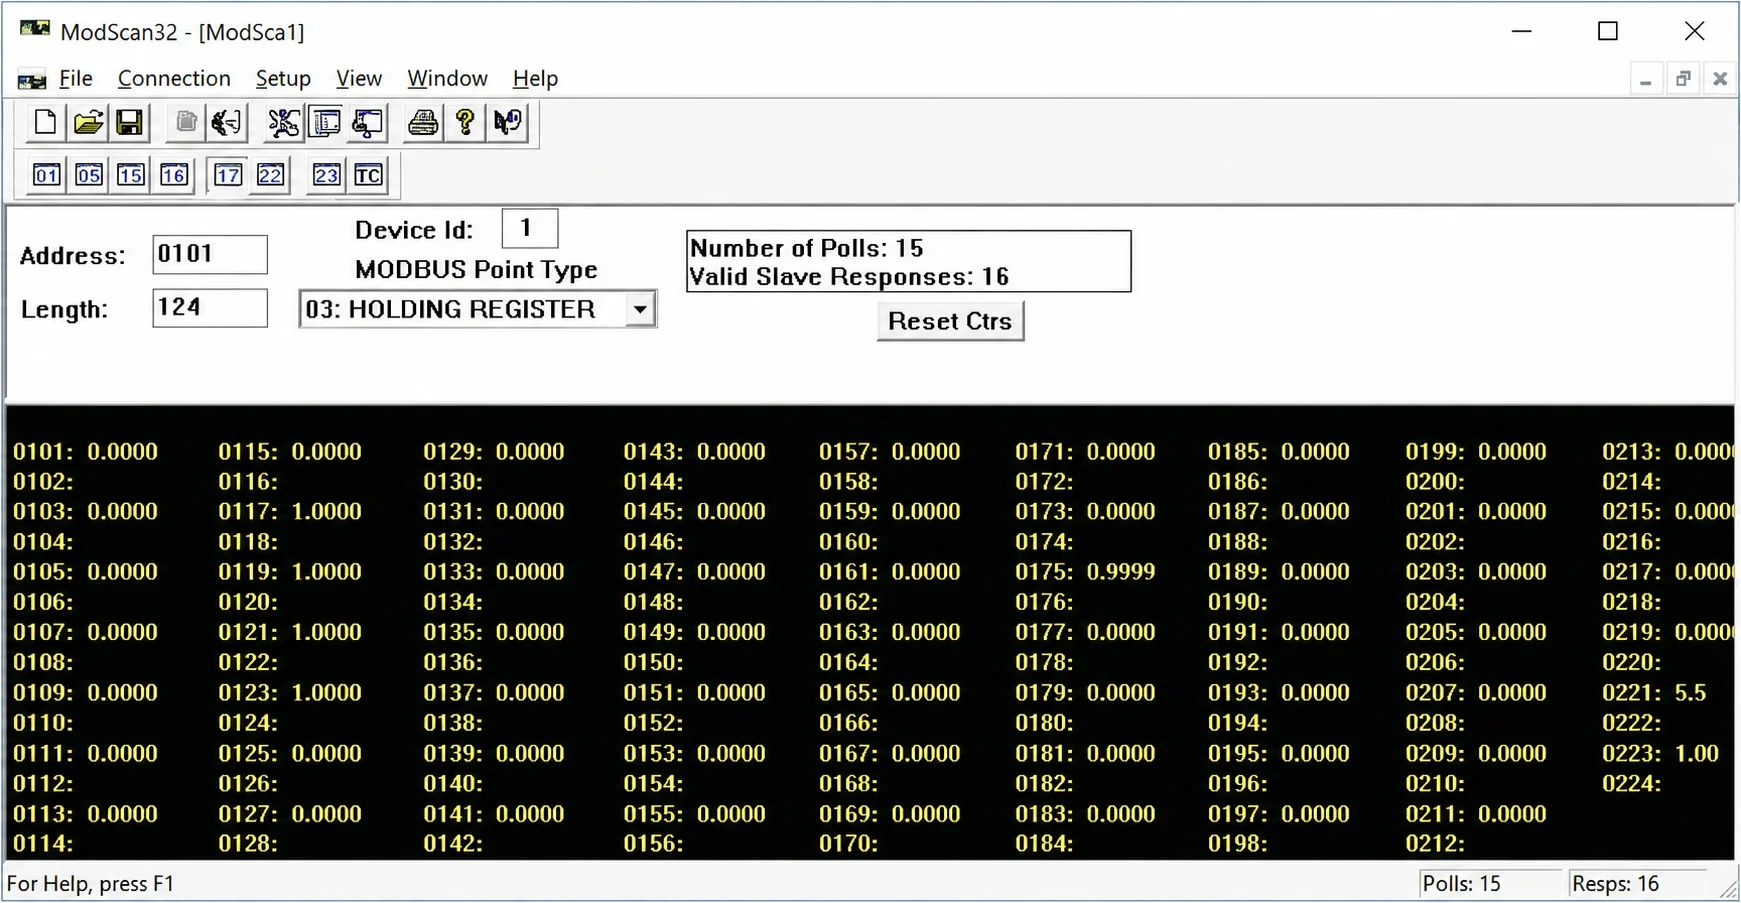Screen dimensions: 1741x903
Task: Click the Valid Slave Responses: 16 text
Action: [849, 277]
